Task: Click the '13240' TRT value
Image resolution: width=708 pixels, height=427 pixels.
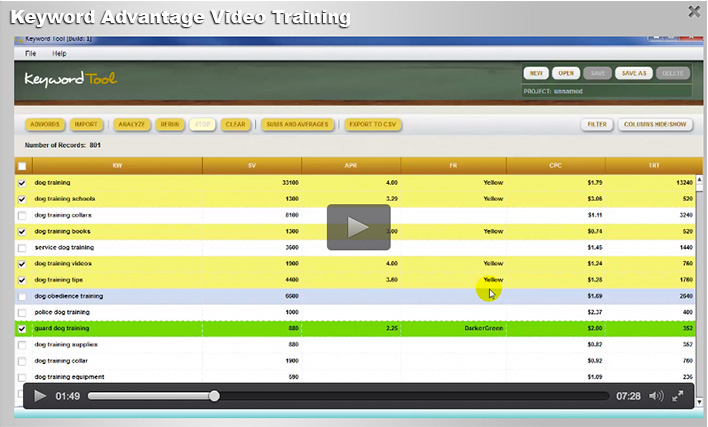Action: point(684,182)
